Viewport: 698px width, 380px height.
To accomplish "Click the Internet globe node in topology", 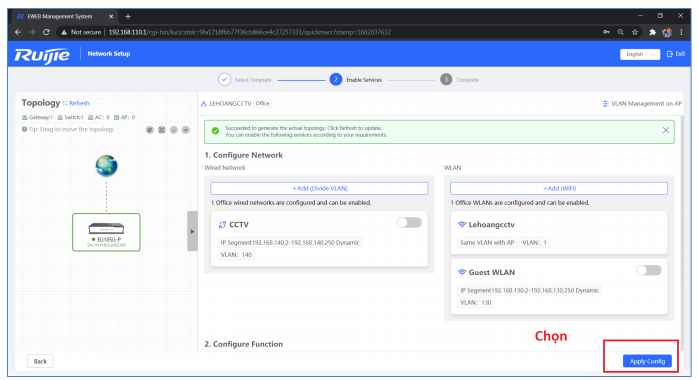I will coord(106,166).
